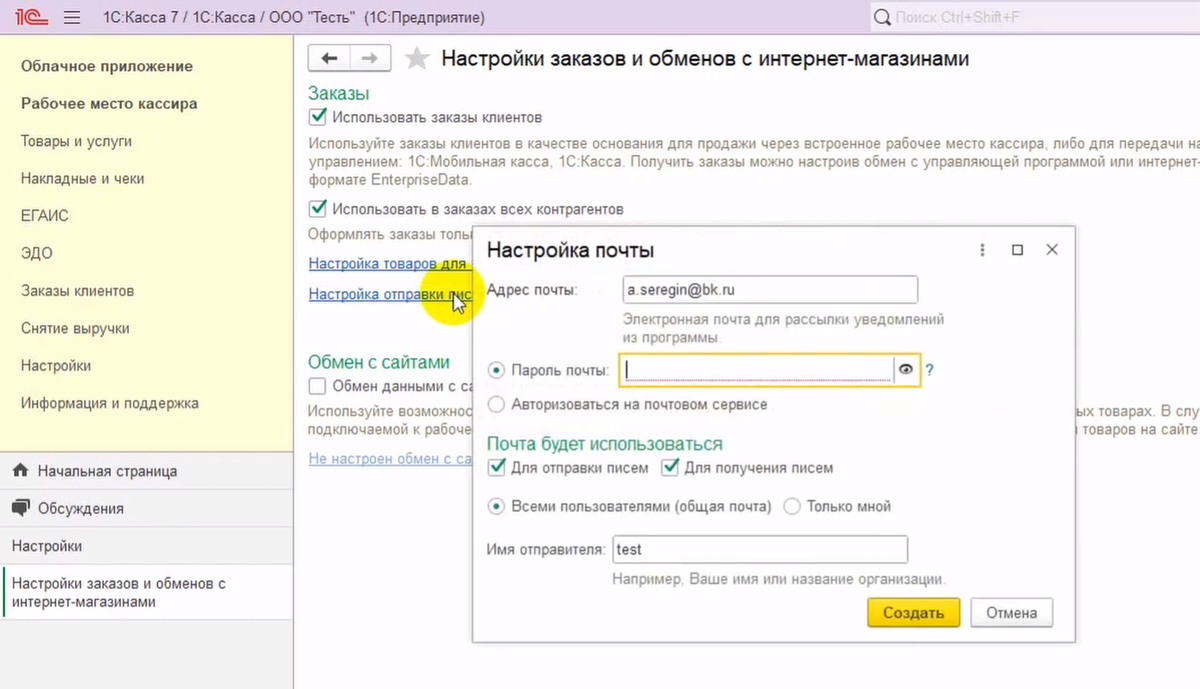
Task: Open the three-dot menu in Настройка почты
Action: click(x=982, y=249)
